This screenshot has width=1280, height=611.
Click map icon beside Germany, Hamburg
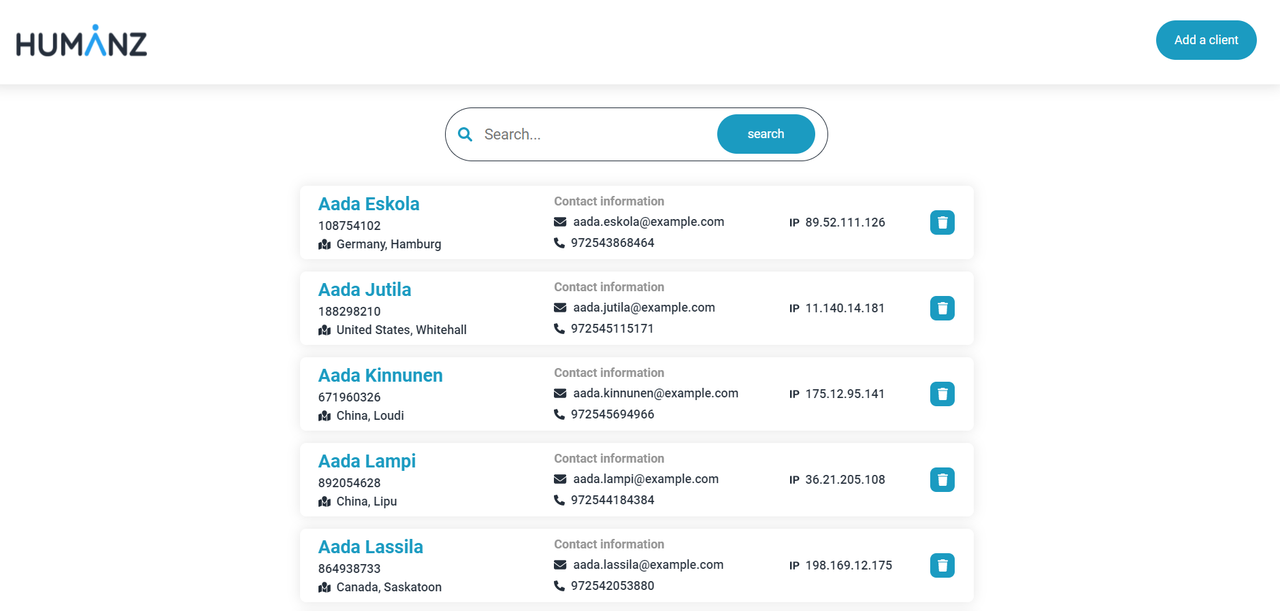pyautogui.click(x=324, y=244)
